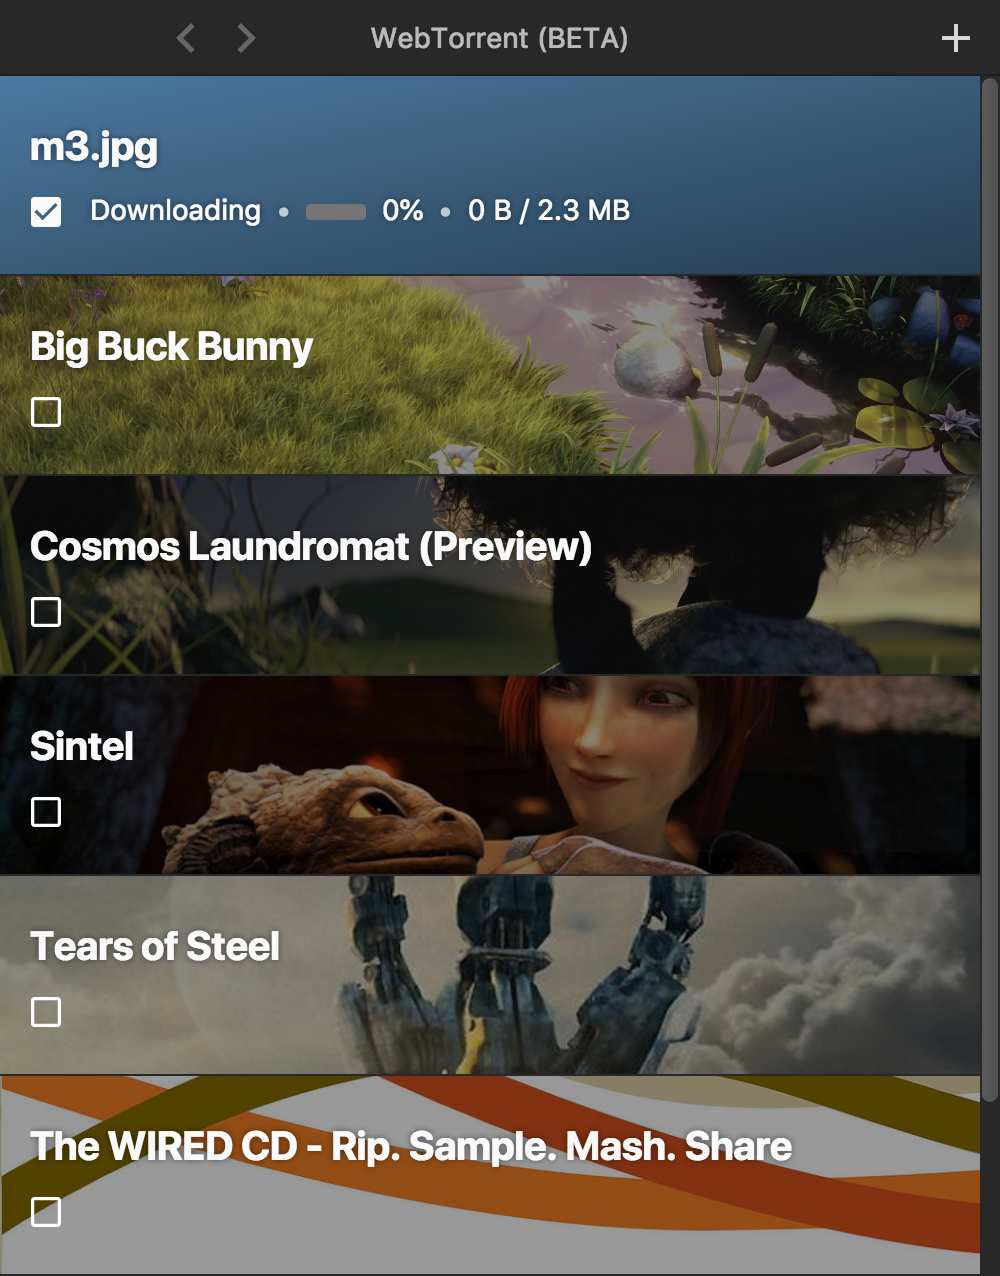
Task: Uncheck the m3.jpg download checkbox
Action: point(46,212)
